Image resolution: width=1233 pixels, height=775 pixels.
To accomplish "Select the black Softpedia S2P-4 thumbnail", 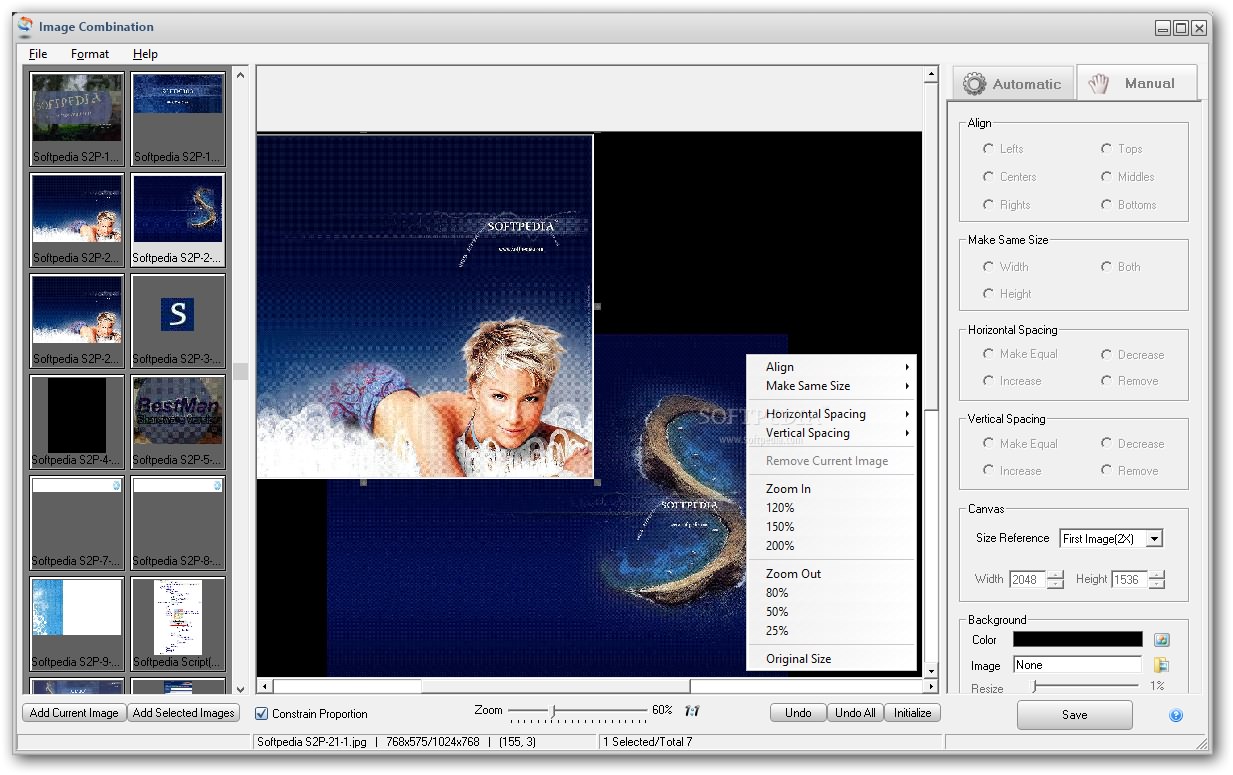I will [x=77, y=421].
